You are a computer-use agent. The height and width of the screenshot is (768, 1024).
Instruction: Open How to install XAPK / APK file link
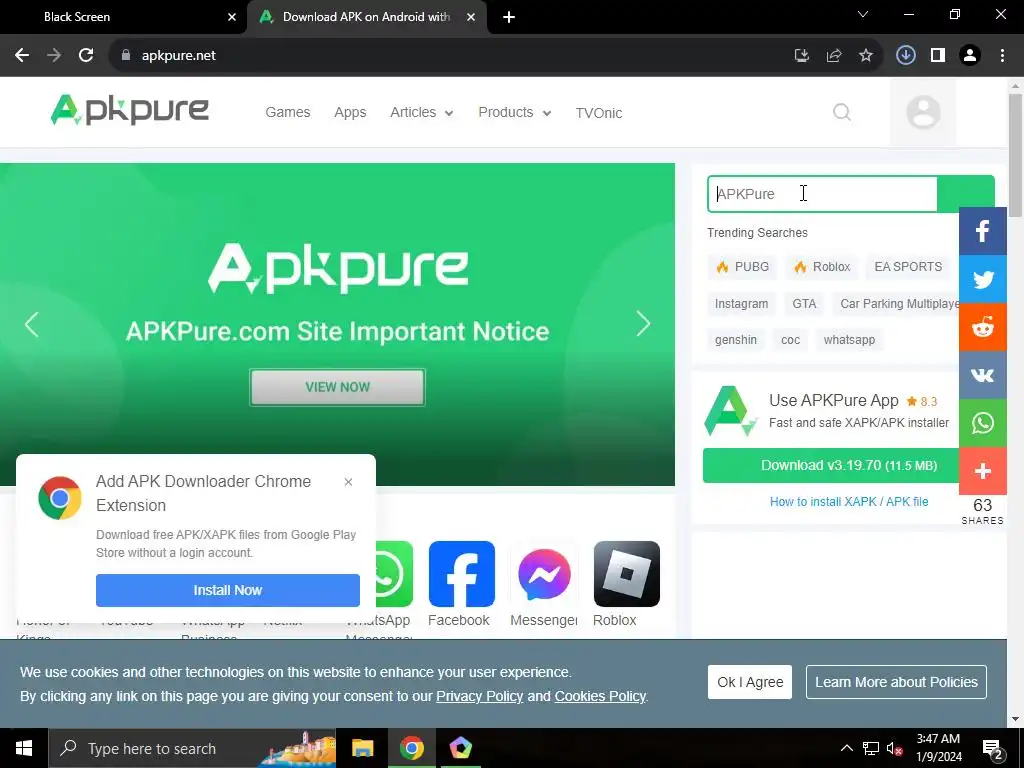849,502
